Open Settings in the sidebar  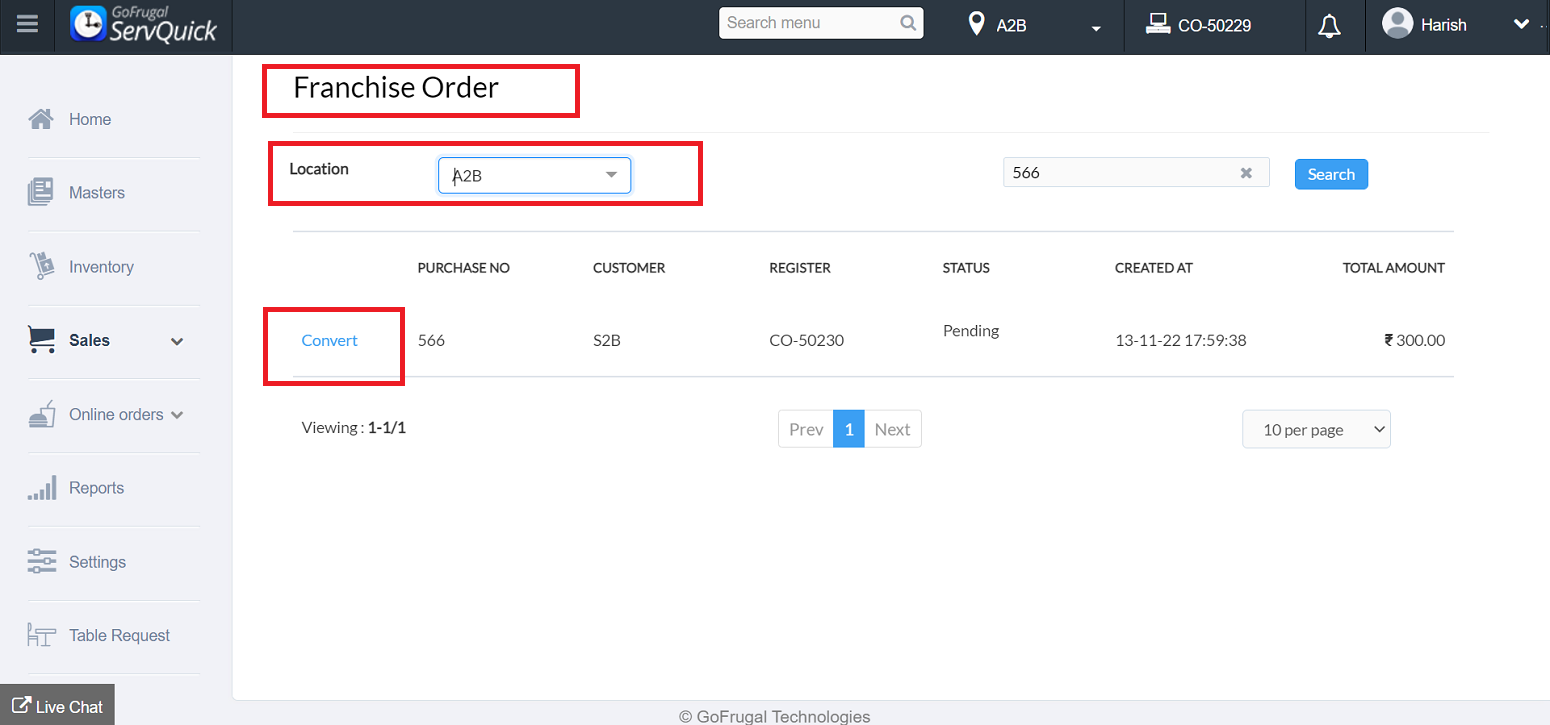click(x=98, y=562)
